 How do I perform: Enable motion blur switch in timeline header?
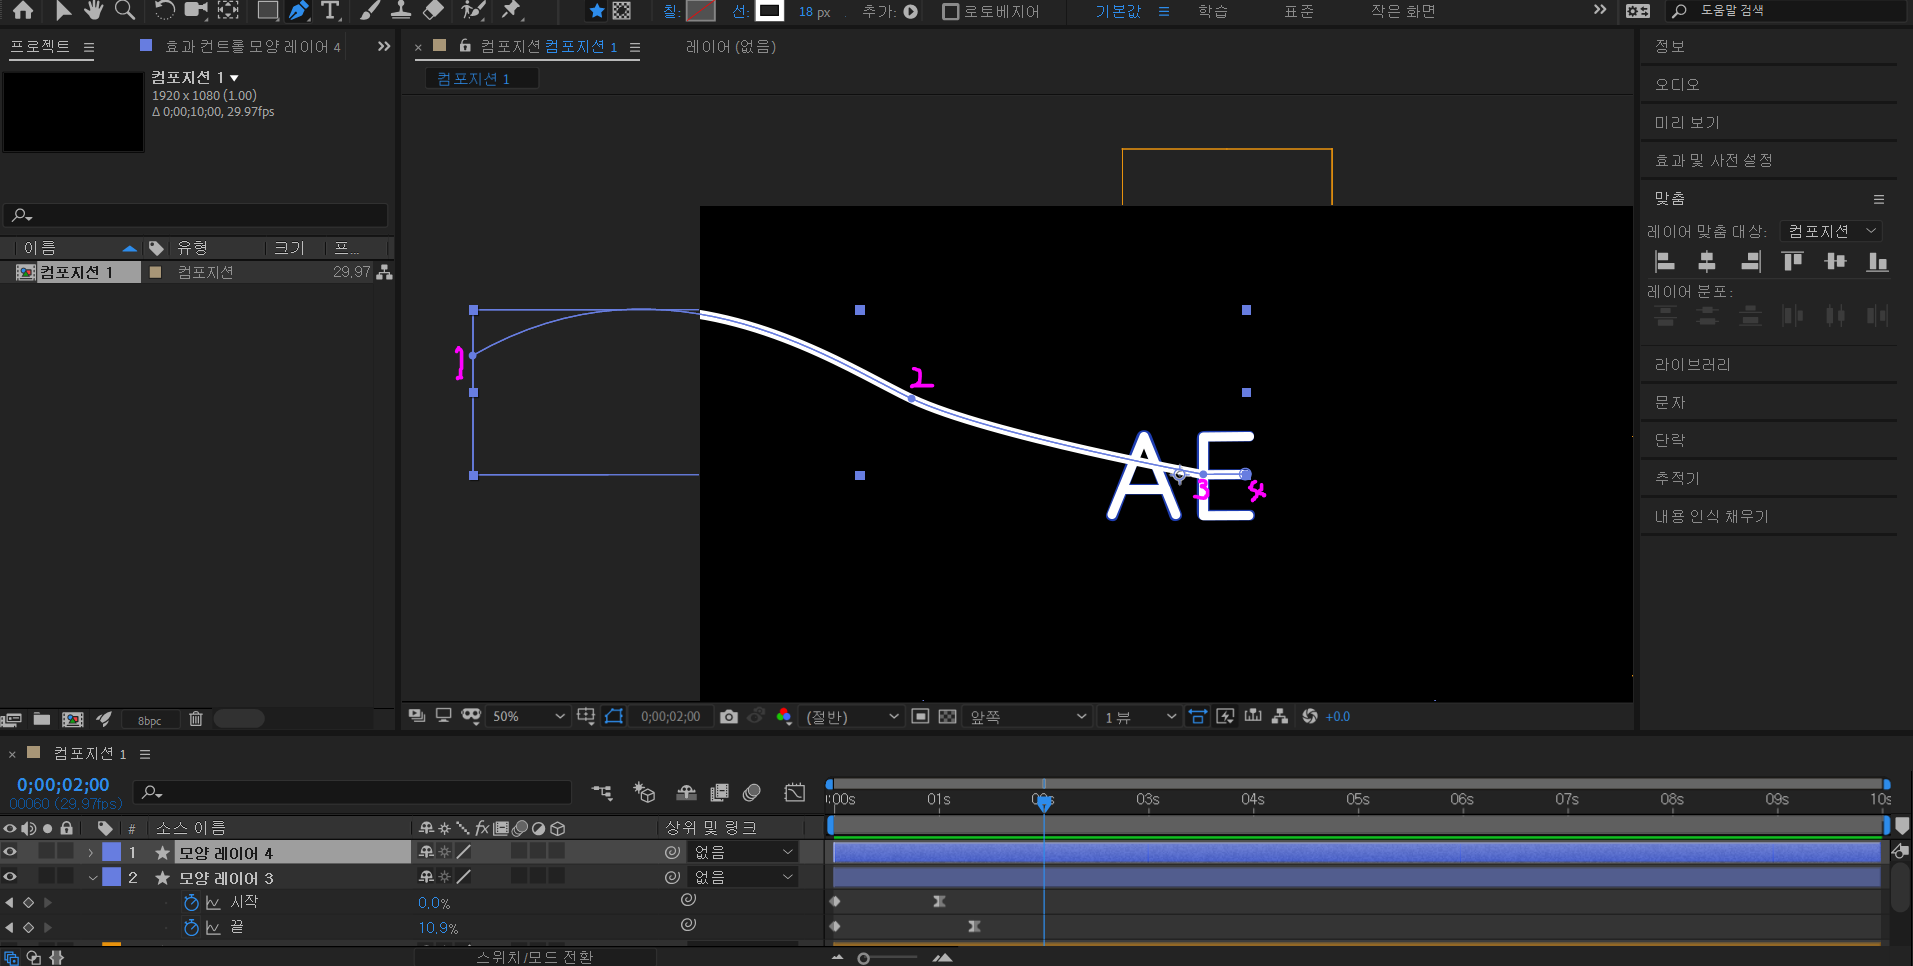tap(752, 793)
